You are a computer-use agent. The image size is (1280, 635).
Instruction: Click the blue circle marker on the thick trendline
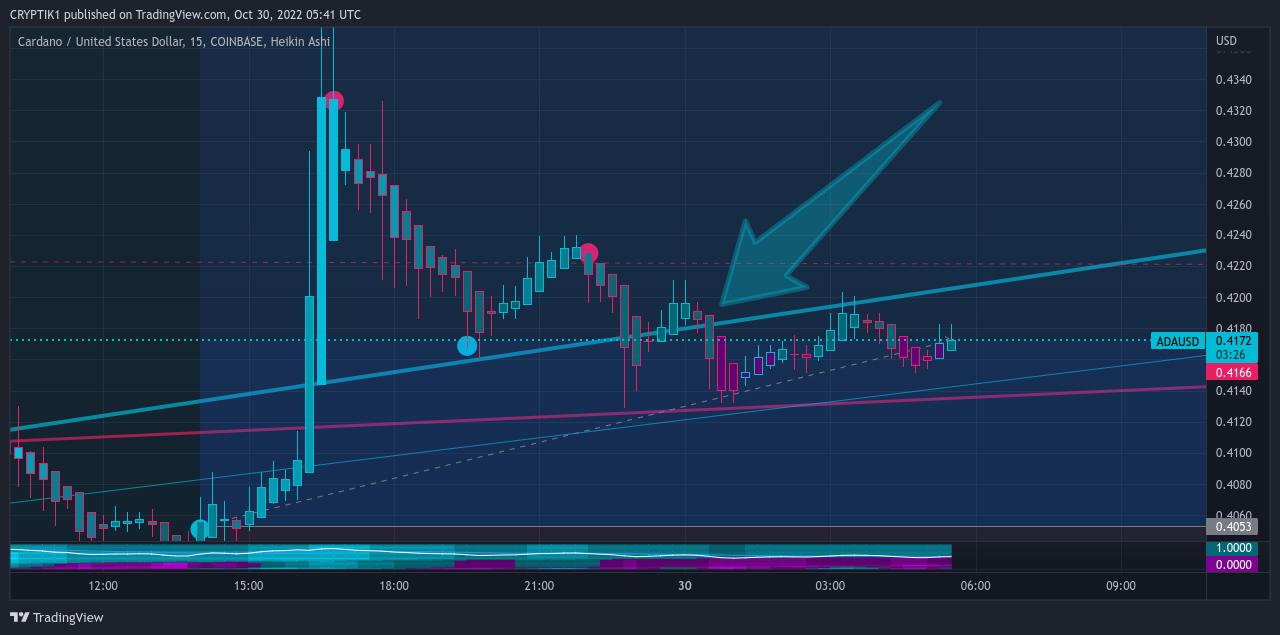[x=467, y=346]
